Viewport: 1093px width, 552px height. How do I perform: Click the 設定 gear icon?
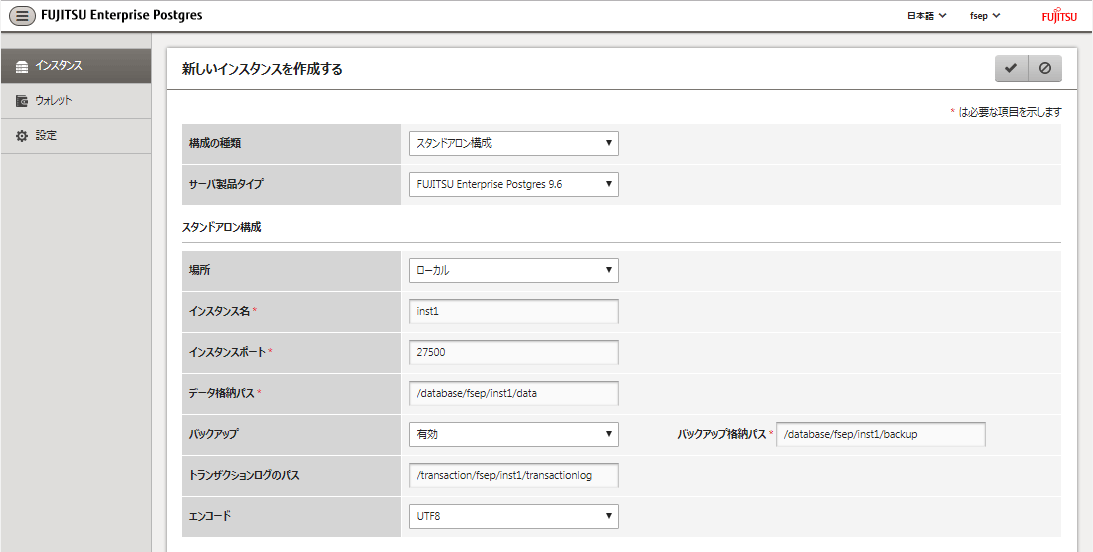click(x=22, y=136)
